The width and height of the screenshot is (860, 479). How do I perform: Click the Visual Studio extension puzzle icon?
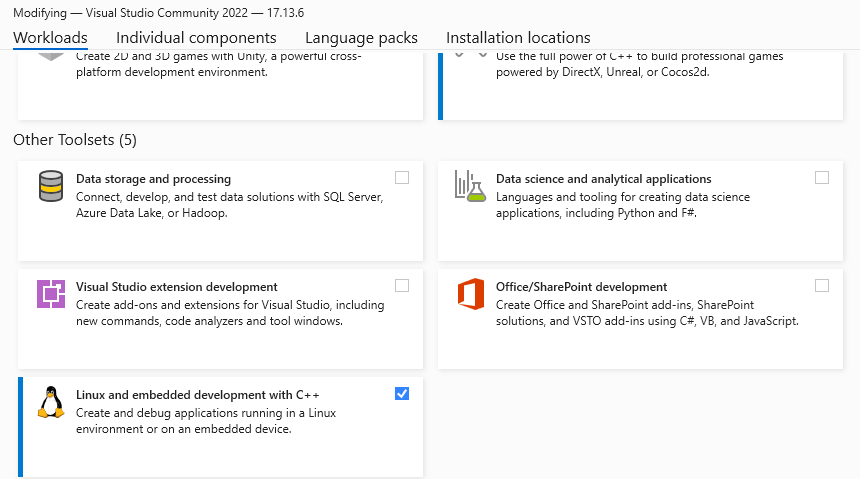click(51, 295)
